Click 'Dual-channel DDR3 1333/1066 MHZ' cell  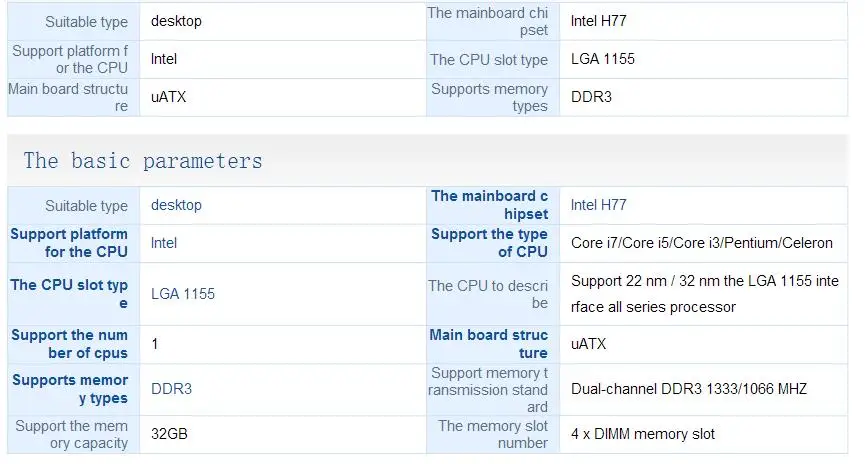click(x=703, y=390)
